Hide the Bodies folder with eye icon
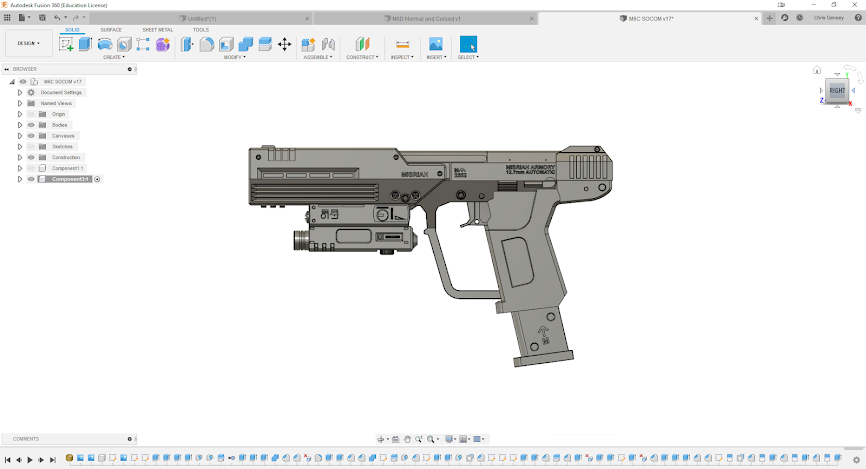Image resolution: width=866 pixels, height=469 pixels. (31, 125)
